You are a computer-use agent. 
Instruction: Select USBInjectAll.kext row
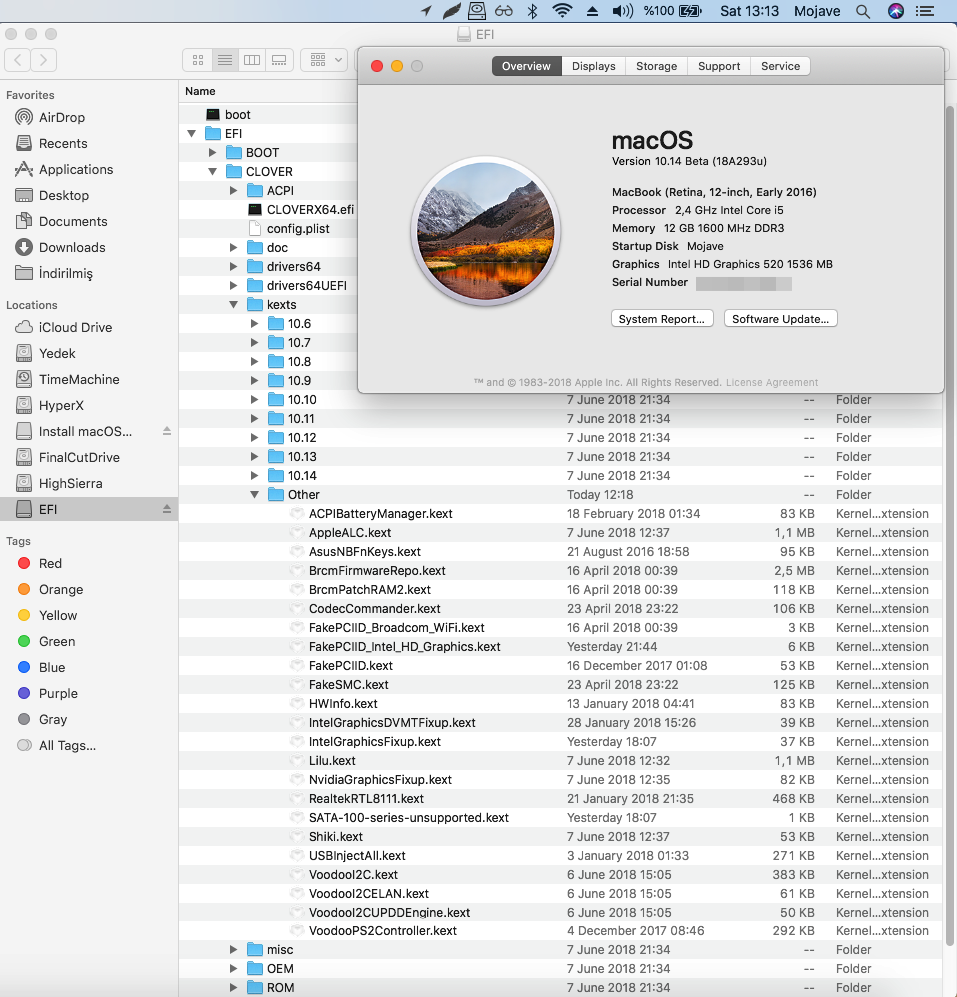[x=560, y=856]
